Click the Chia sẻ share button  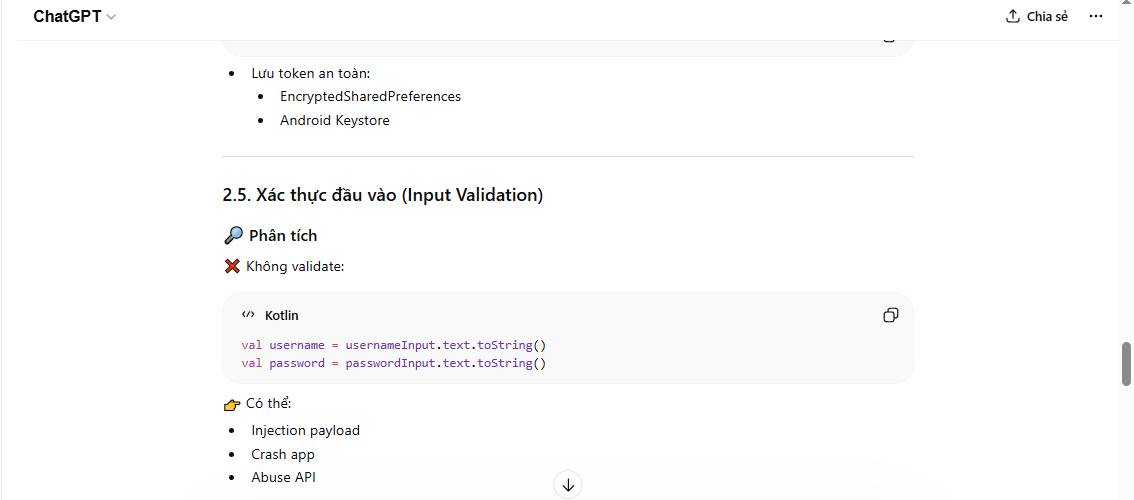(x=1037, y=17)
